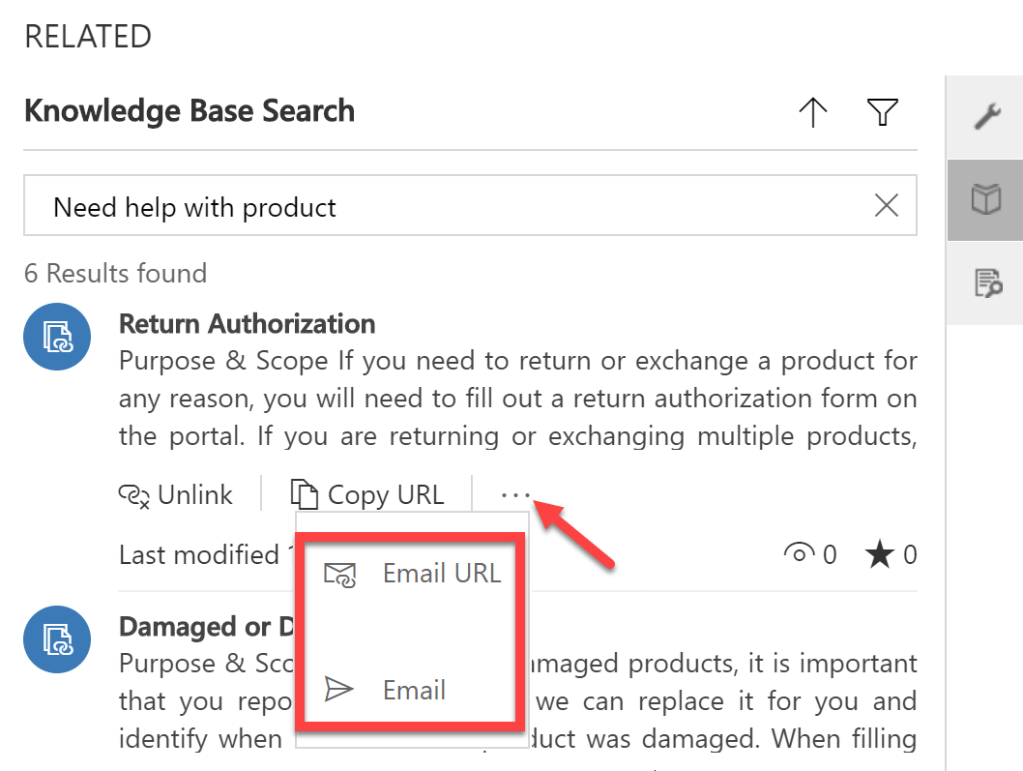1023x771 pixels.
Task: Click the eye view count icon
Action: click(799, 554)
